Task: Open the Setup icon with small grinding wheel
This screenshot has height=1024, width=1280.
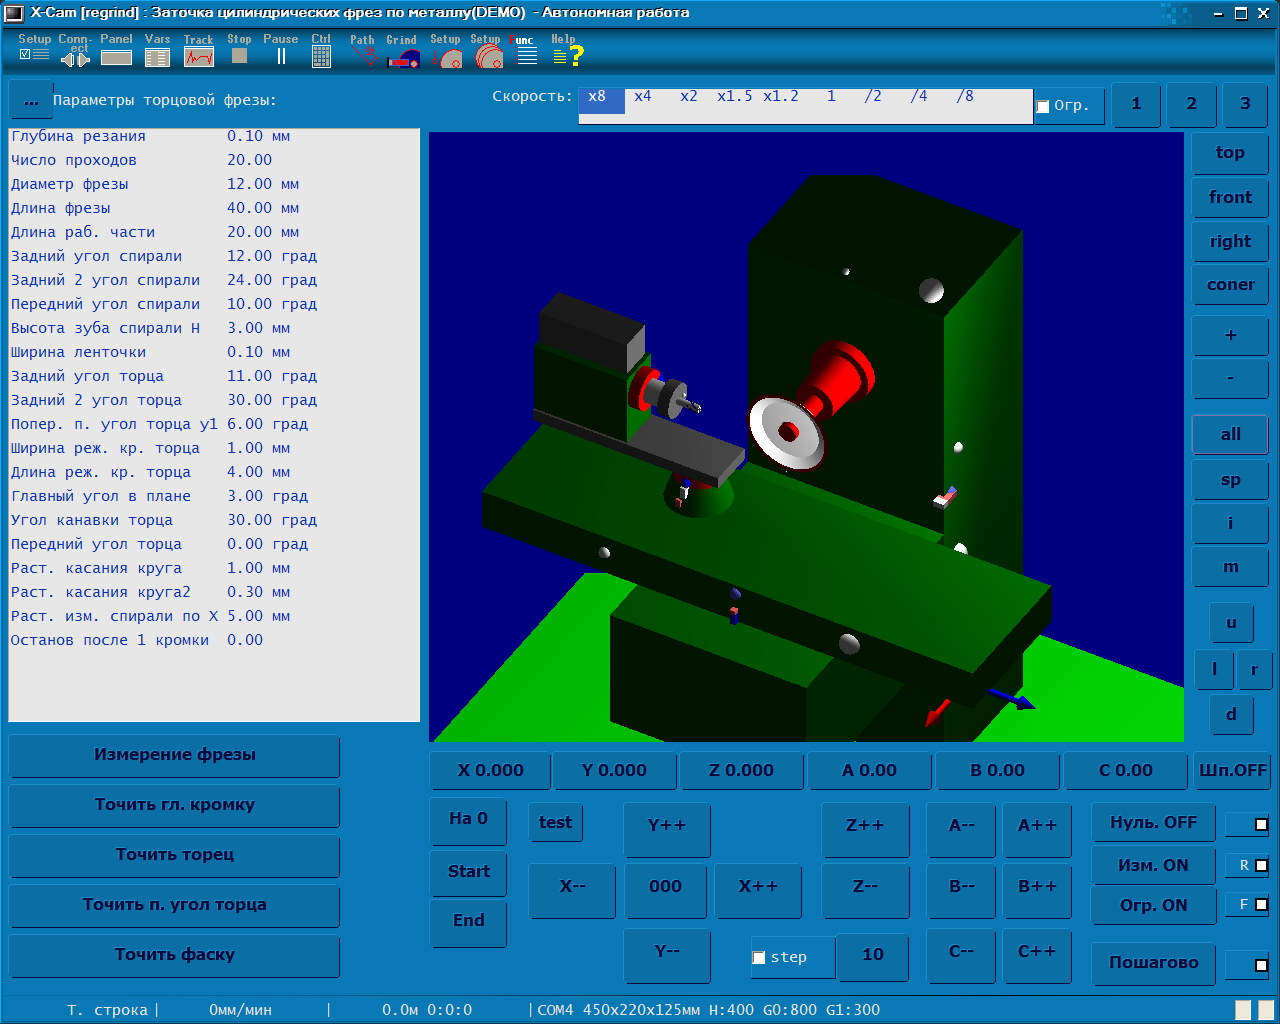Action: click(x=446, y=50)
